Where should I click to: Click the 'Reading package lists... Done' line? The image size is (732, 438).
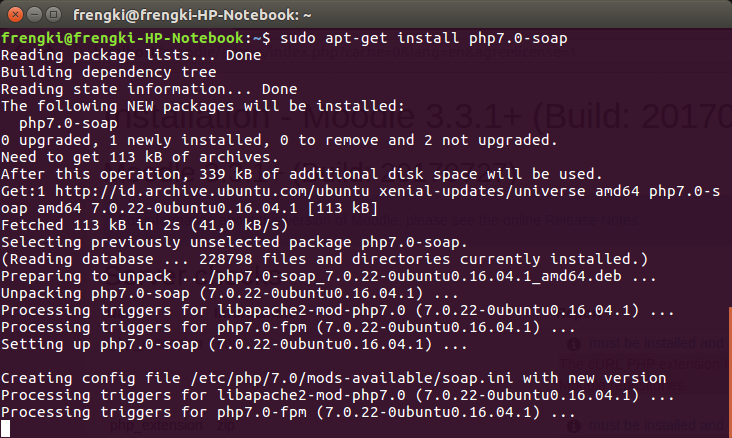point(130,56)
